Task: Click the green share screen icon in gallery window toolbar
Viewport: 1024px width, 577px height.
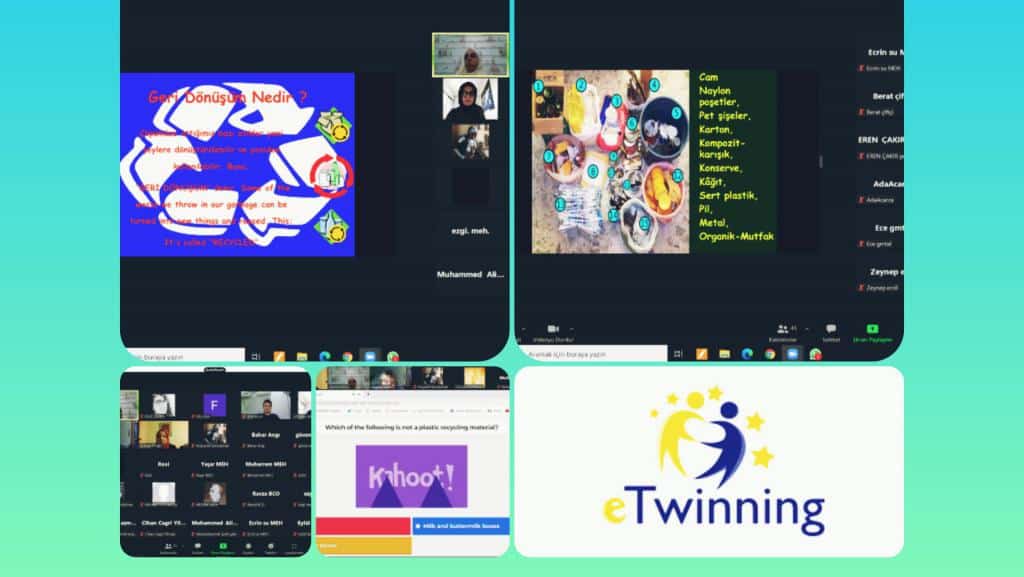Action: click(223, 546)
